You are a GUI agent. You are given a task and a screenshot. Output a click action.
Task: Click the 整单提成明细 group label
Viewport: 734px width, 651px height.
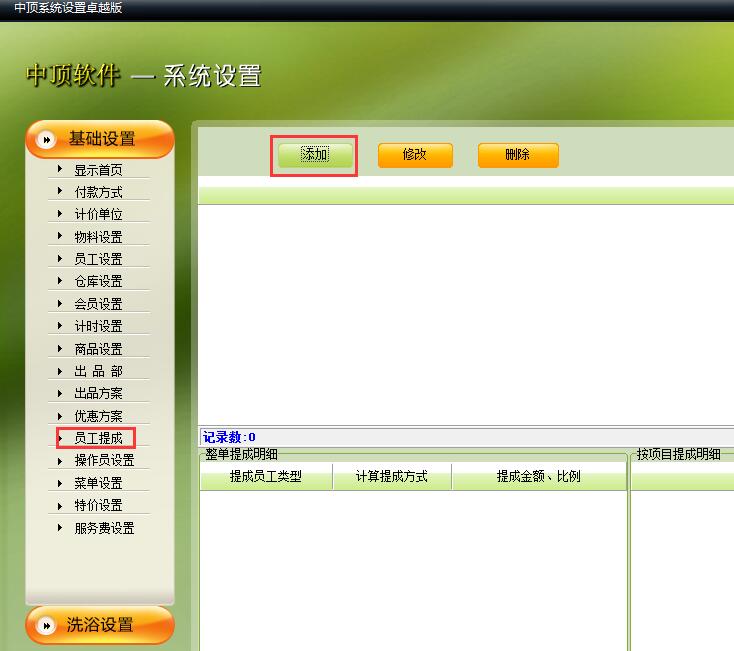coord(242,454)
